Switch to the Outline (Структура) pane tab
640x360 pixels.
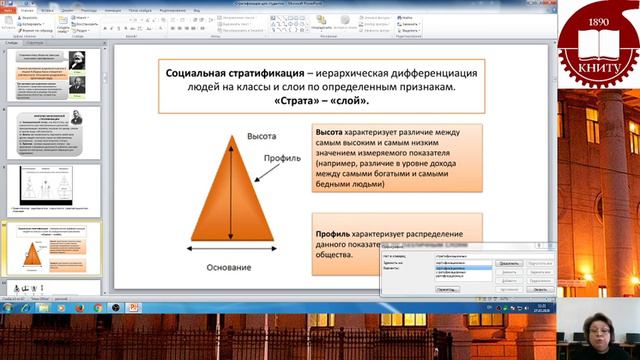tap(34, 42)
